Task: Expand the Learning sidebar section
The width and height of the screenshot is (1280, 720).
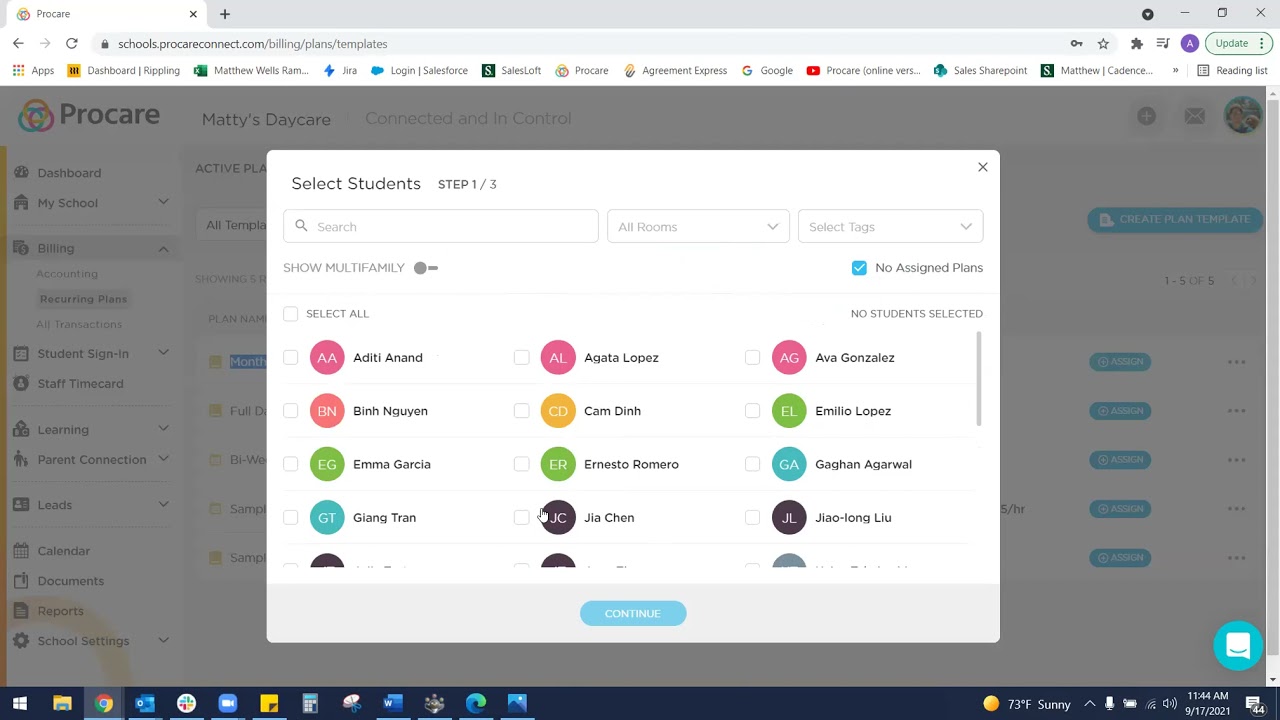Action: click(163, 429)
